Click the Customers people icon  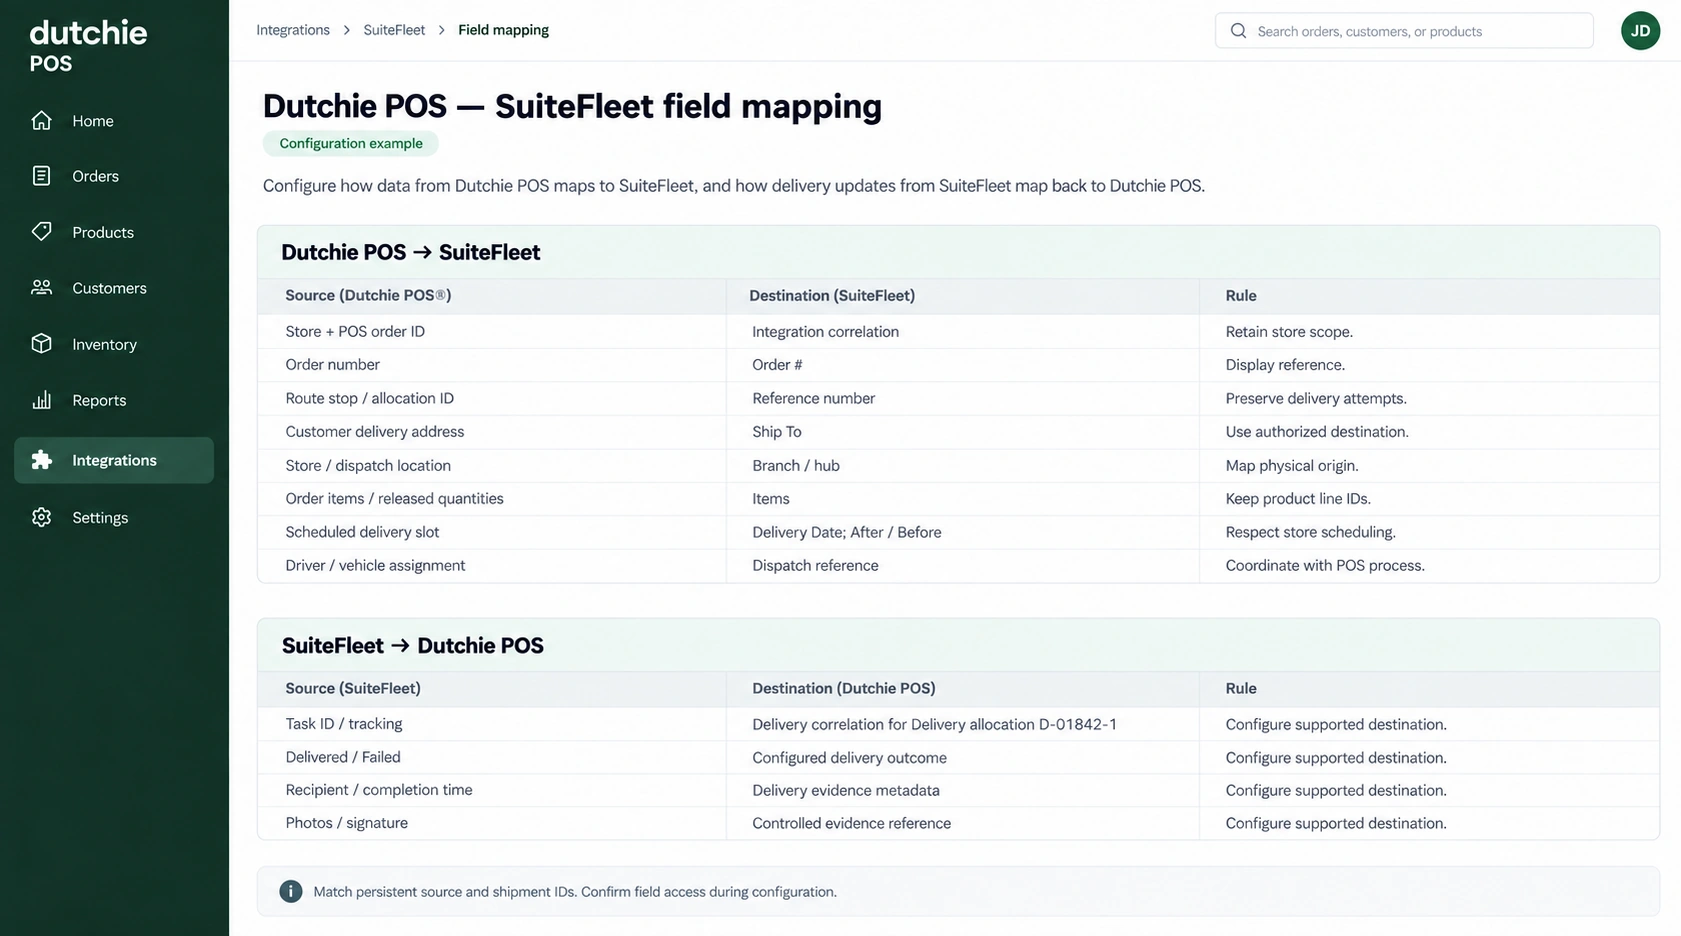click(41, 288)
